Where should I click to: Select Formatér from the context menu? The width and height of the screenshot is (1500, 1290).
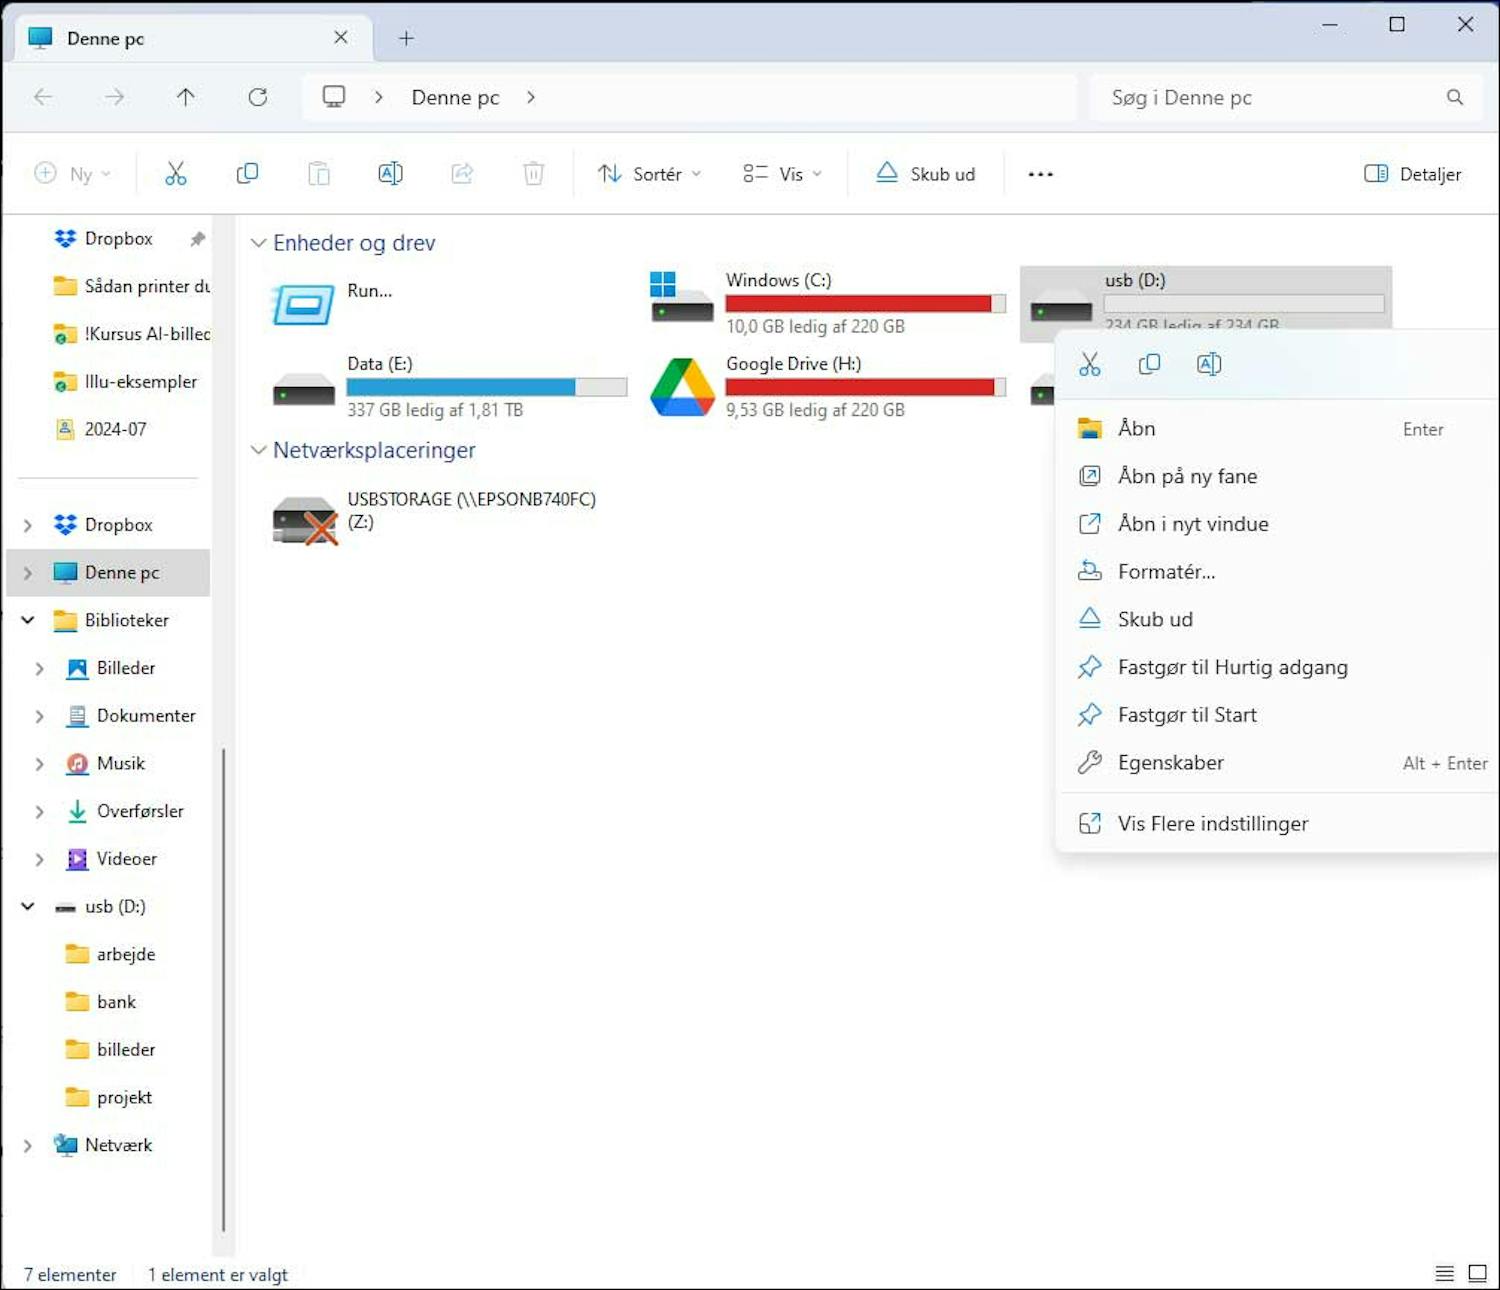[1167, 571]
